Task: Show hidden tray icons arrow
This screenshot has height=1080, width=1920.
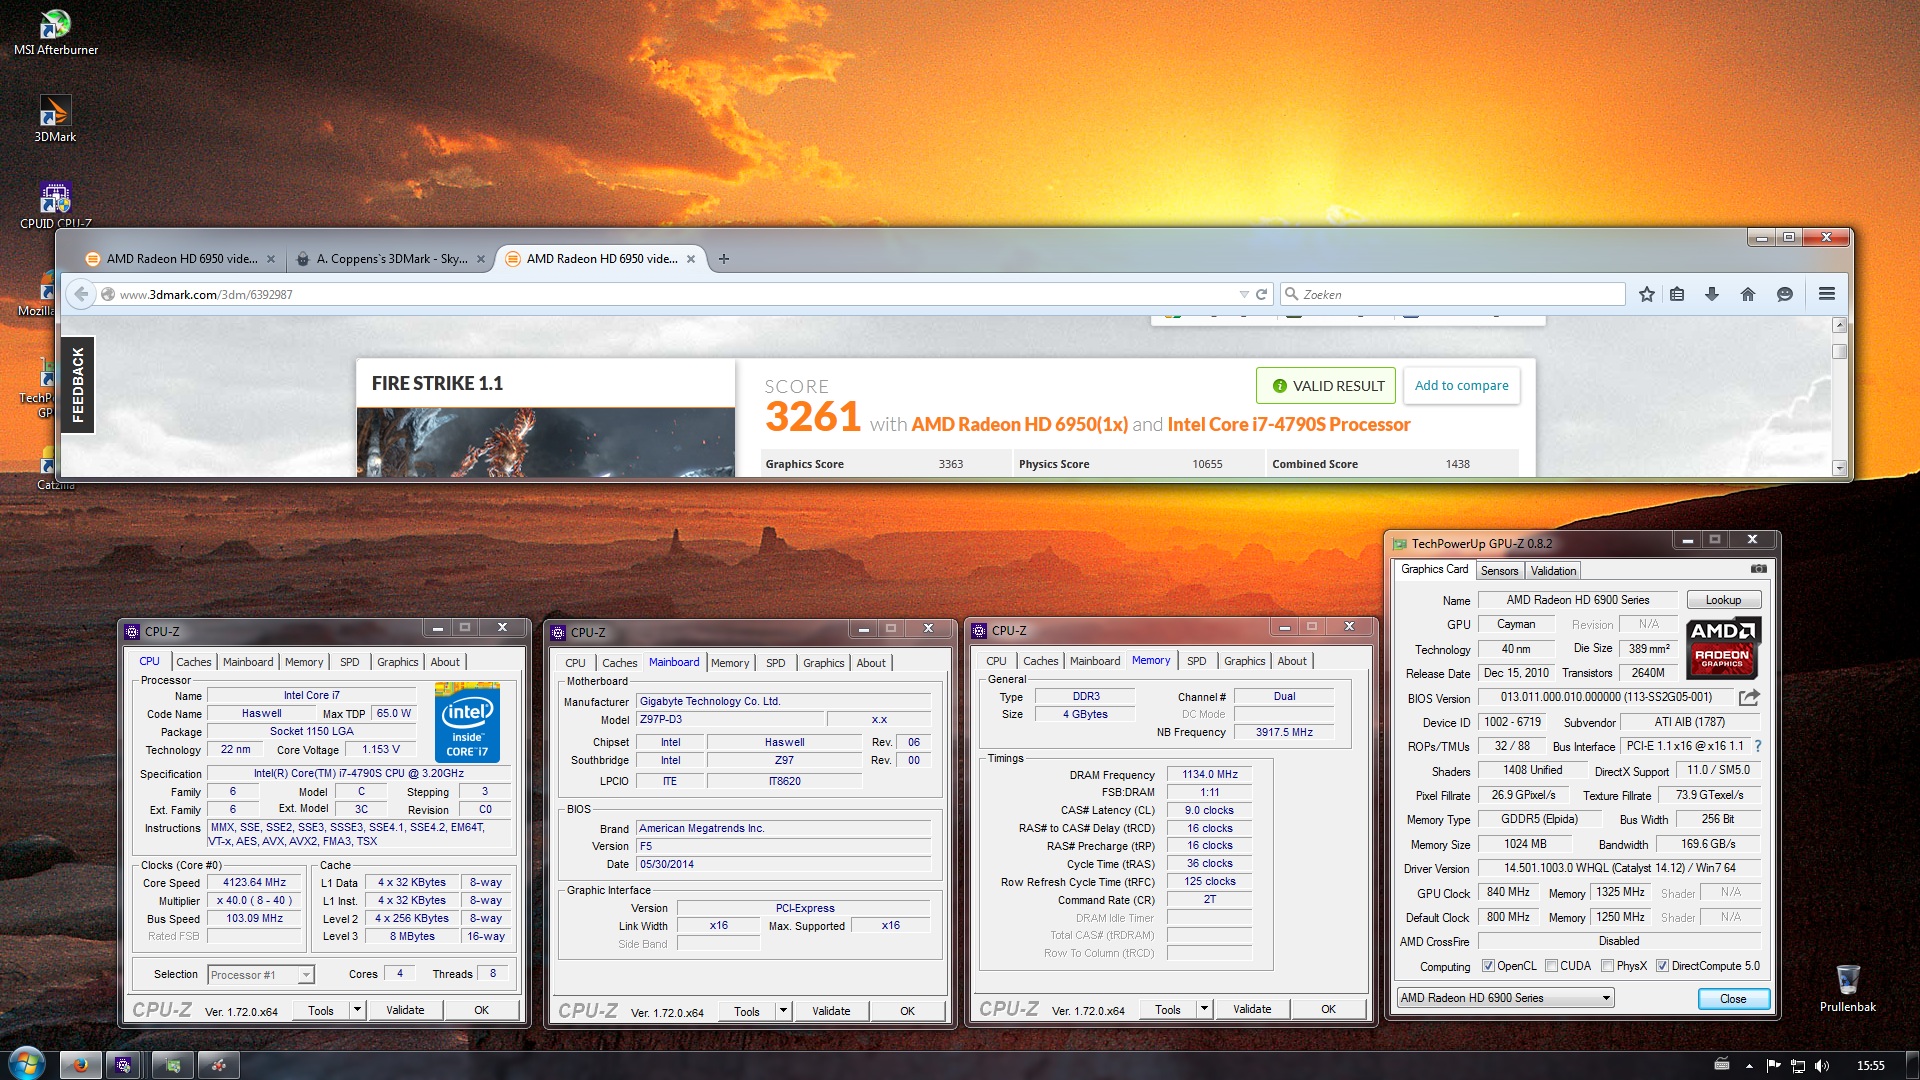Action: click(1749, 1066)
